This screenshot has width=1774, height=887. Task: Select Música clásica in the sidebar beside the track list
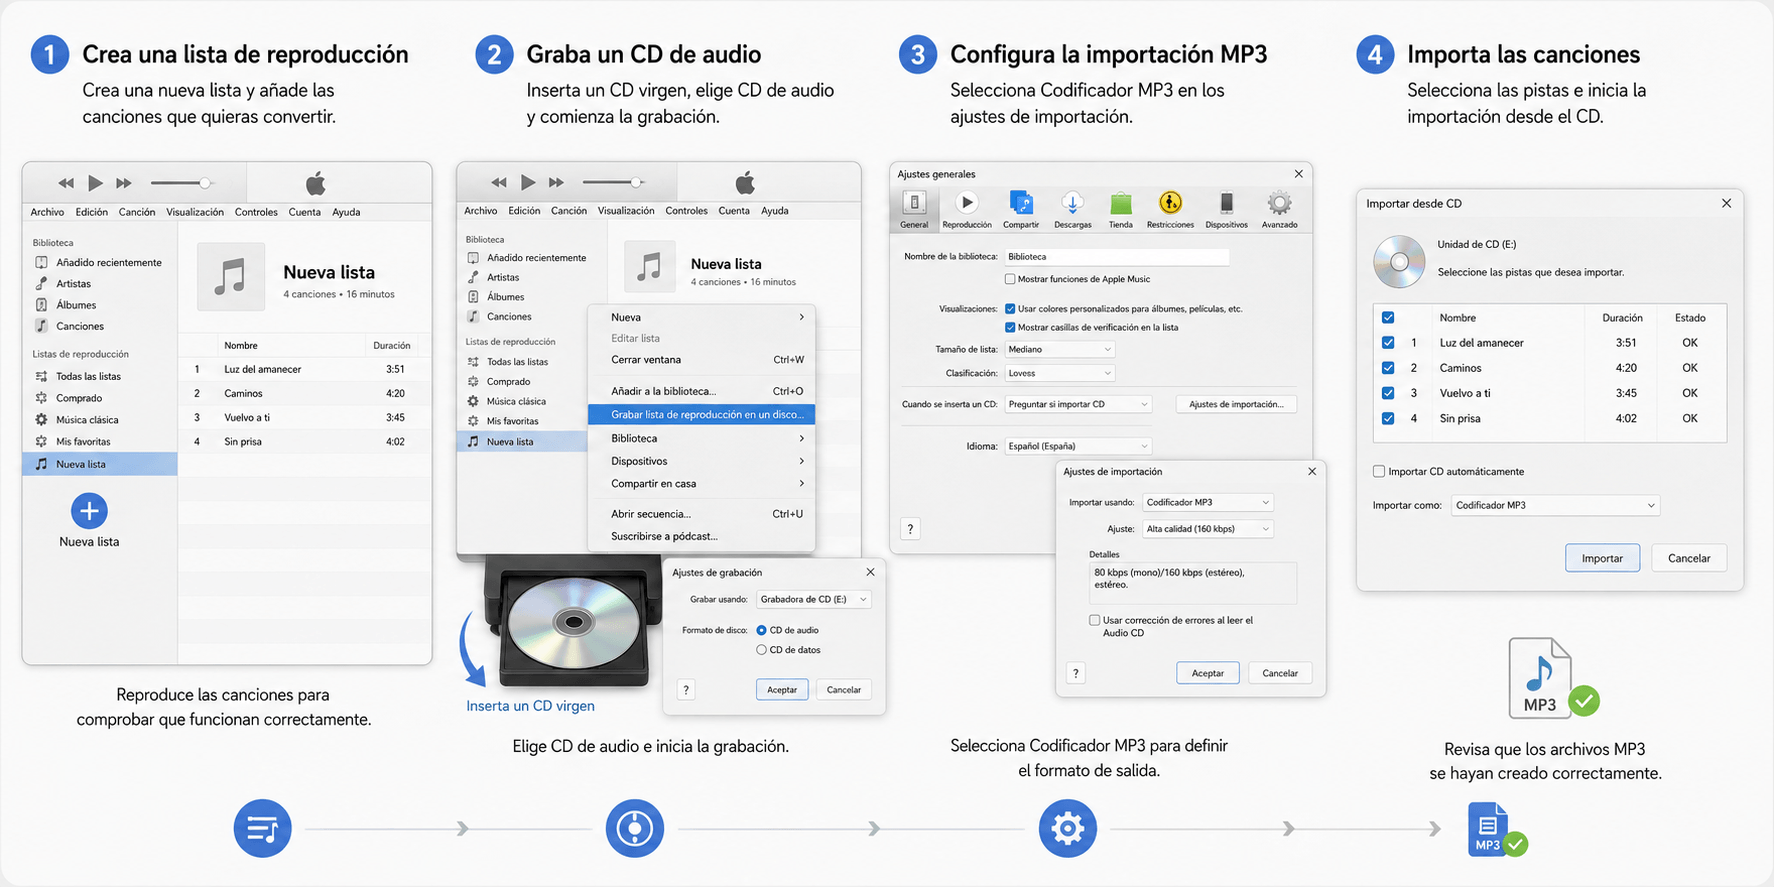pyautogui.click(x=87, y=420)
